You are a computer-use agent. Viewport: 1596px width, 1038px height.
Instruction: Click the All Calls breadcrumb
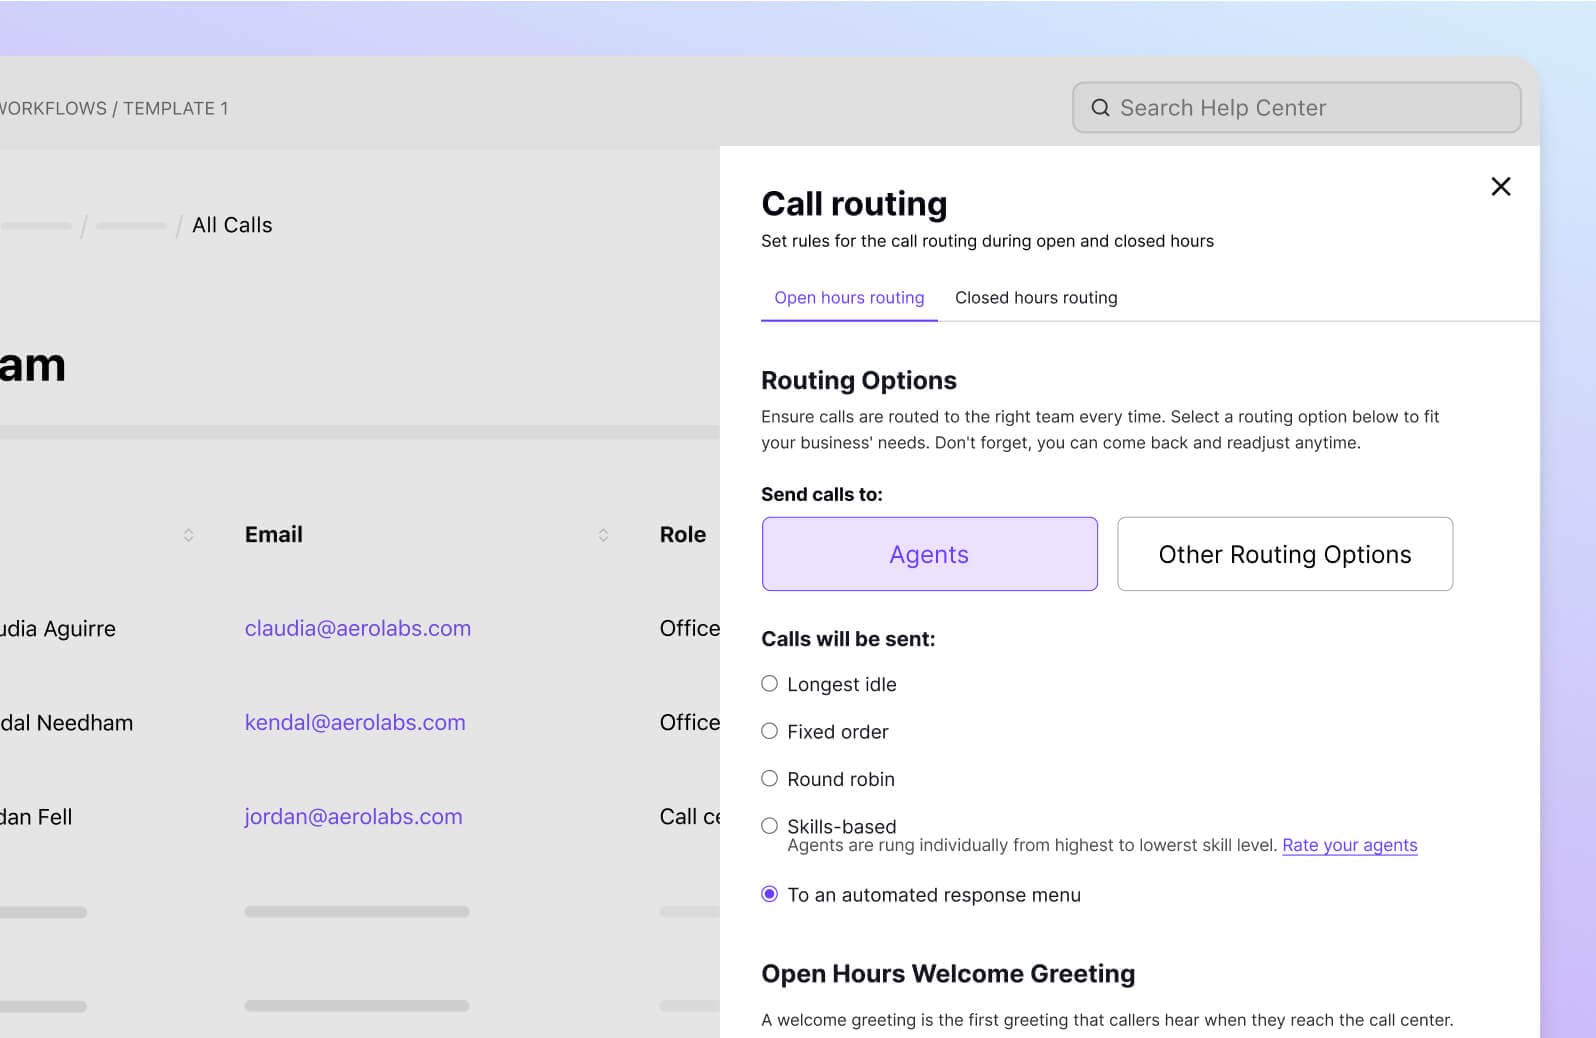pyautogui.click(x=232, y=225)
